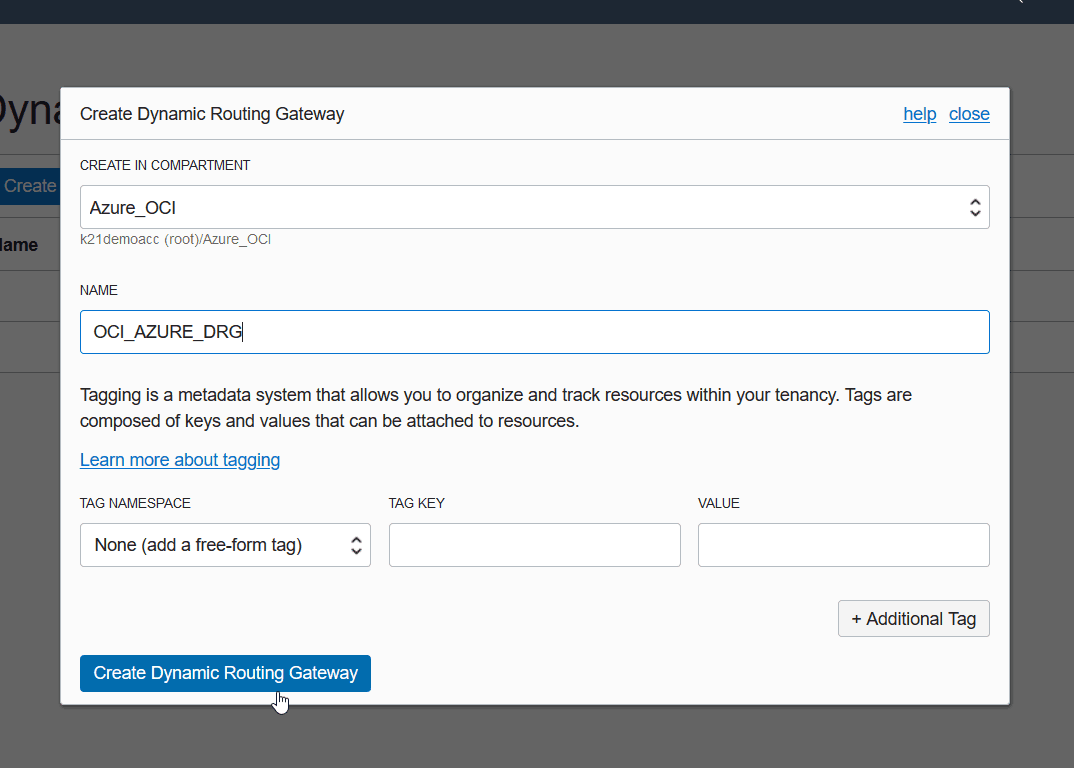Click the VALUE column label
This screenshot has height=768, width=1074.
pyautogui.click(x=719, y=503)
